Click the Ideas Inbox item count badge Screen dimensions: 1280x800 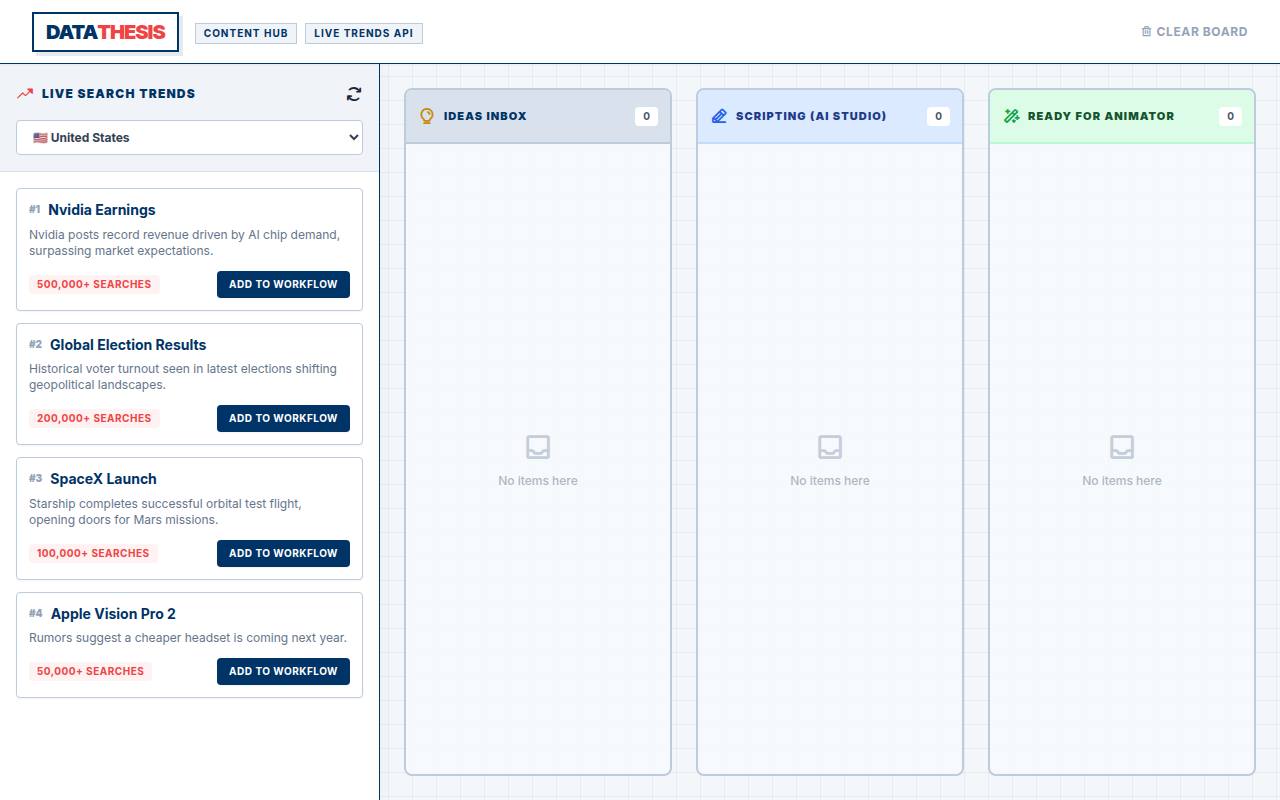tap(646, 116)
